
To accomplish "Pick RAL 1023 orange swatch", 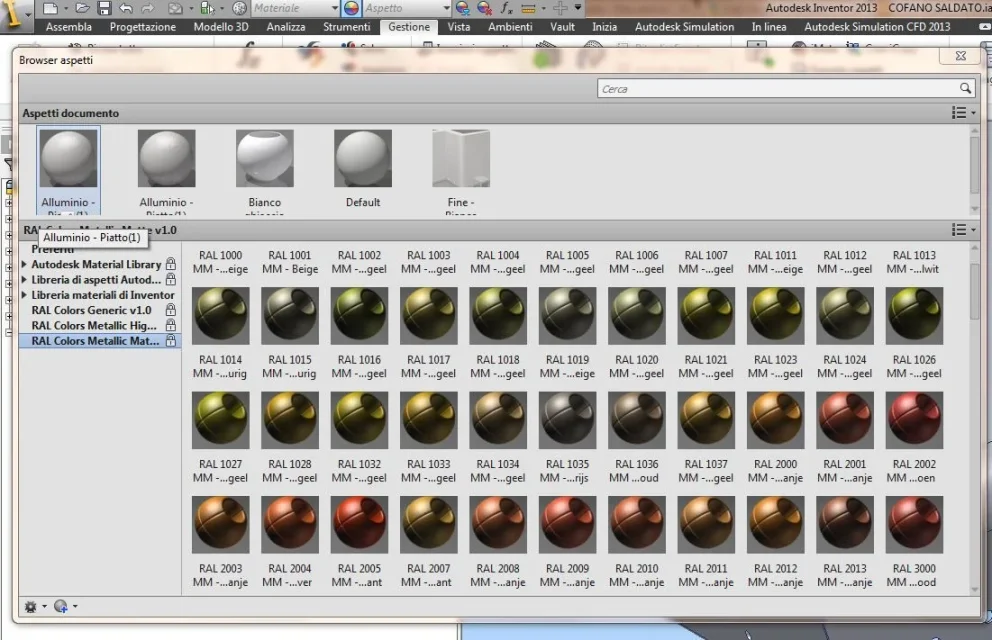I will [x=776, y=420].
